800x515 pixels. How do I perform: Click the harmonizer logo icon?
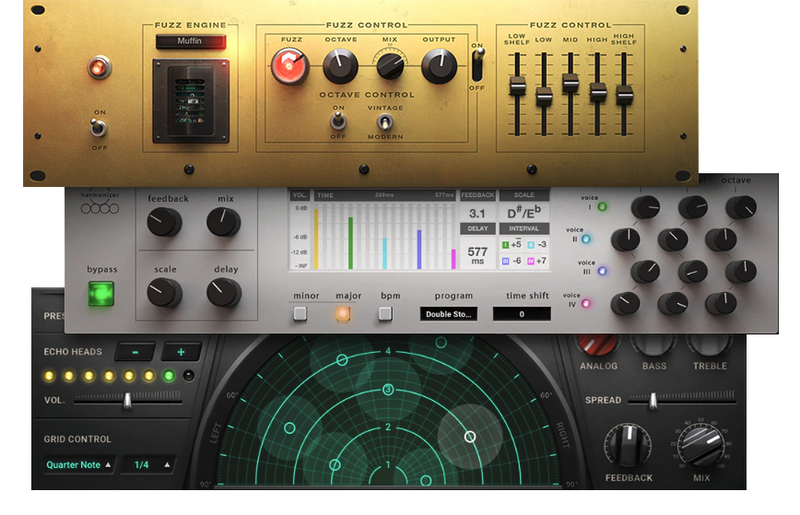coord(100,208)
